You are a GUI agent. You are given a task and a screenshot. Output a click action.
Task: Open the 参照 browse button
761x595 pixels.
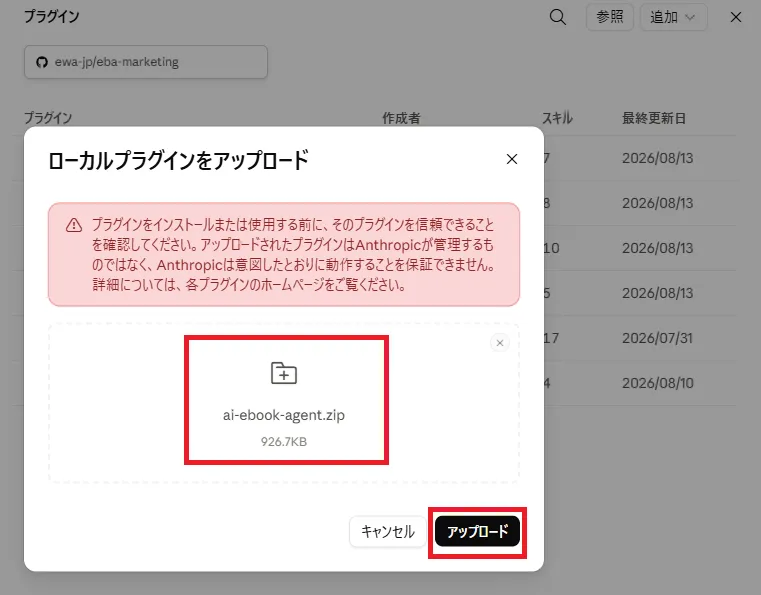[610, 17]
